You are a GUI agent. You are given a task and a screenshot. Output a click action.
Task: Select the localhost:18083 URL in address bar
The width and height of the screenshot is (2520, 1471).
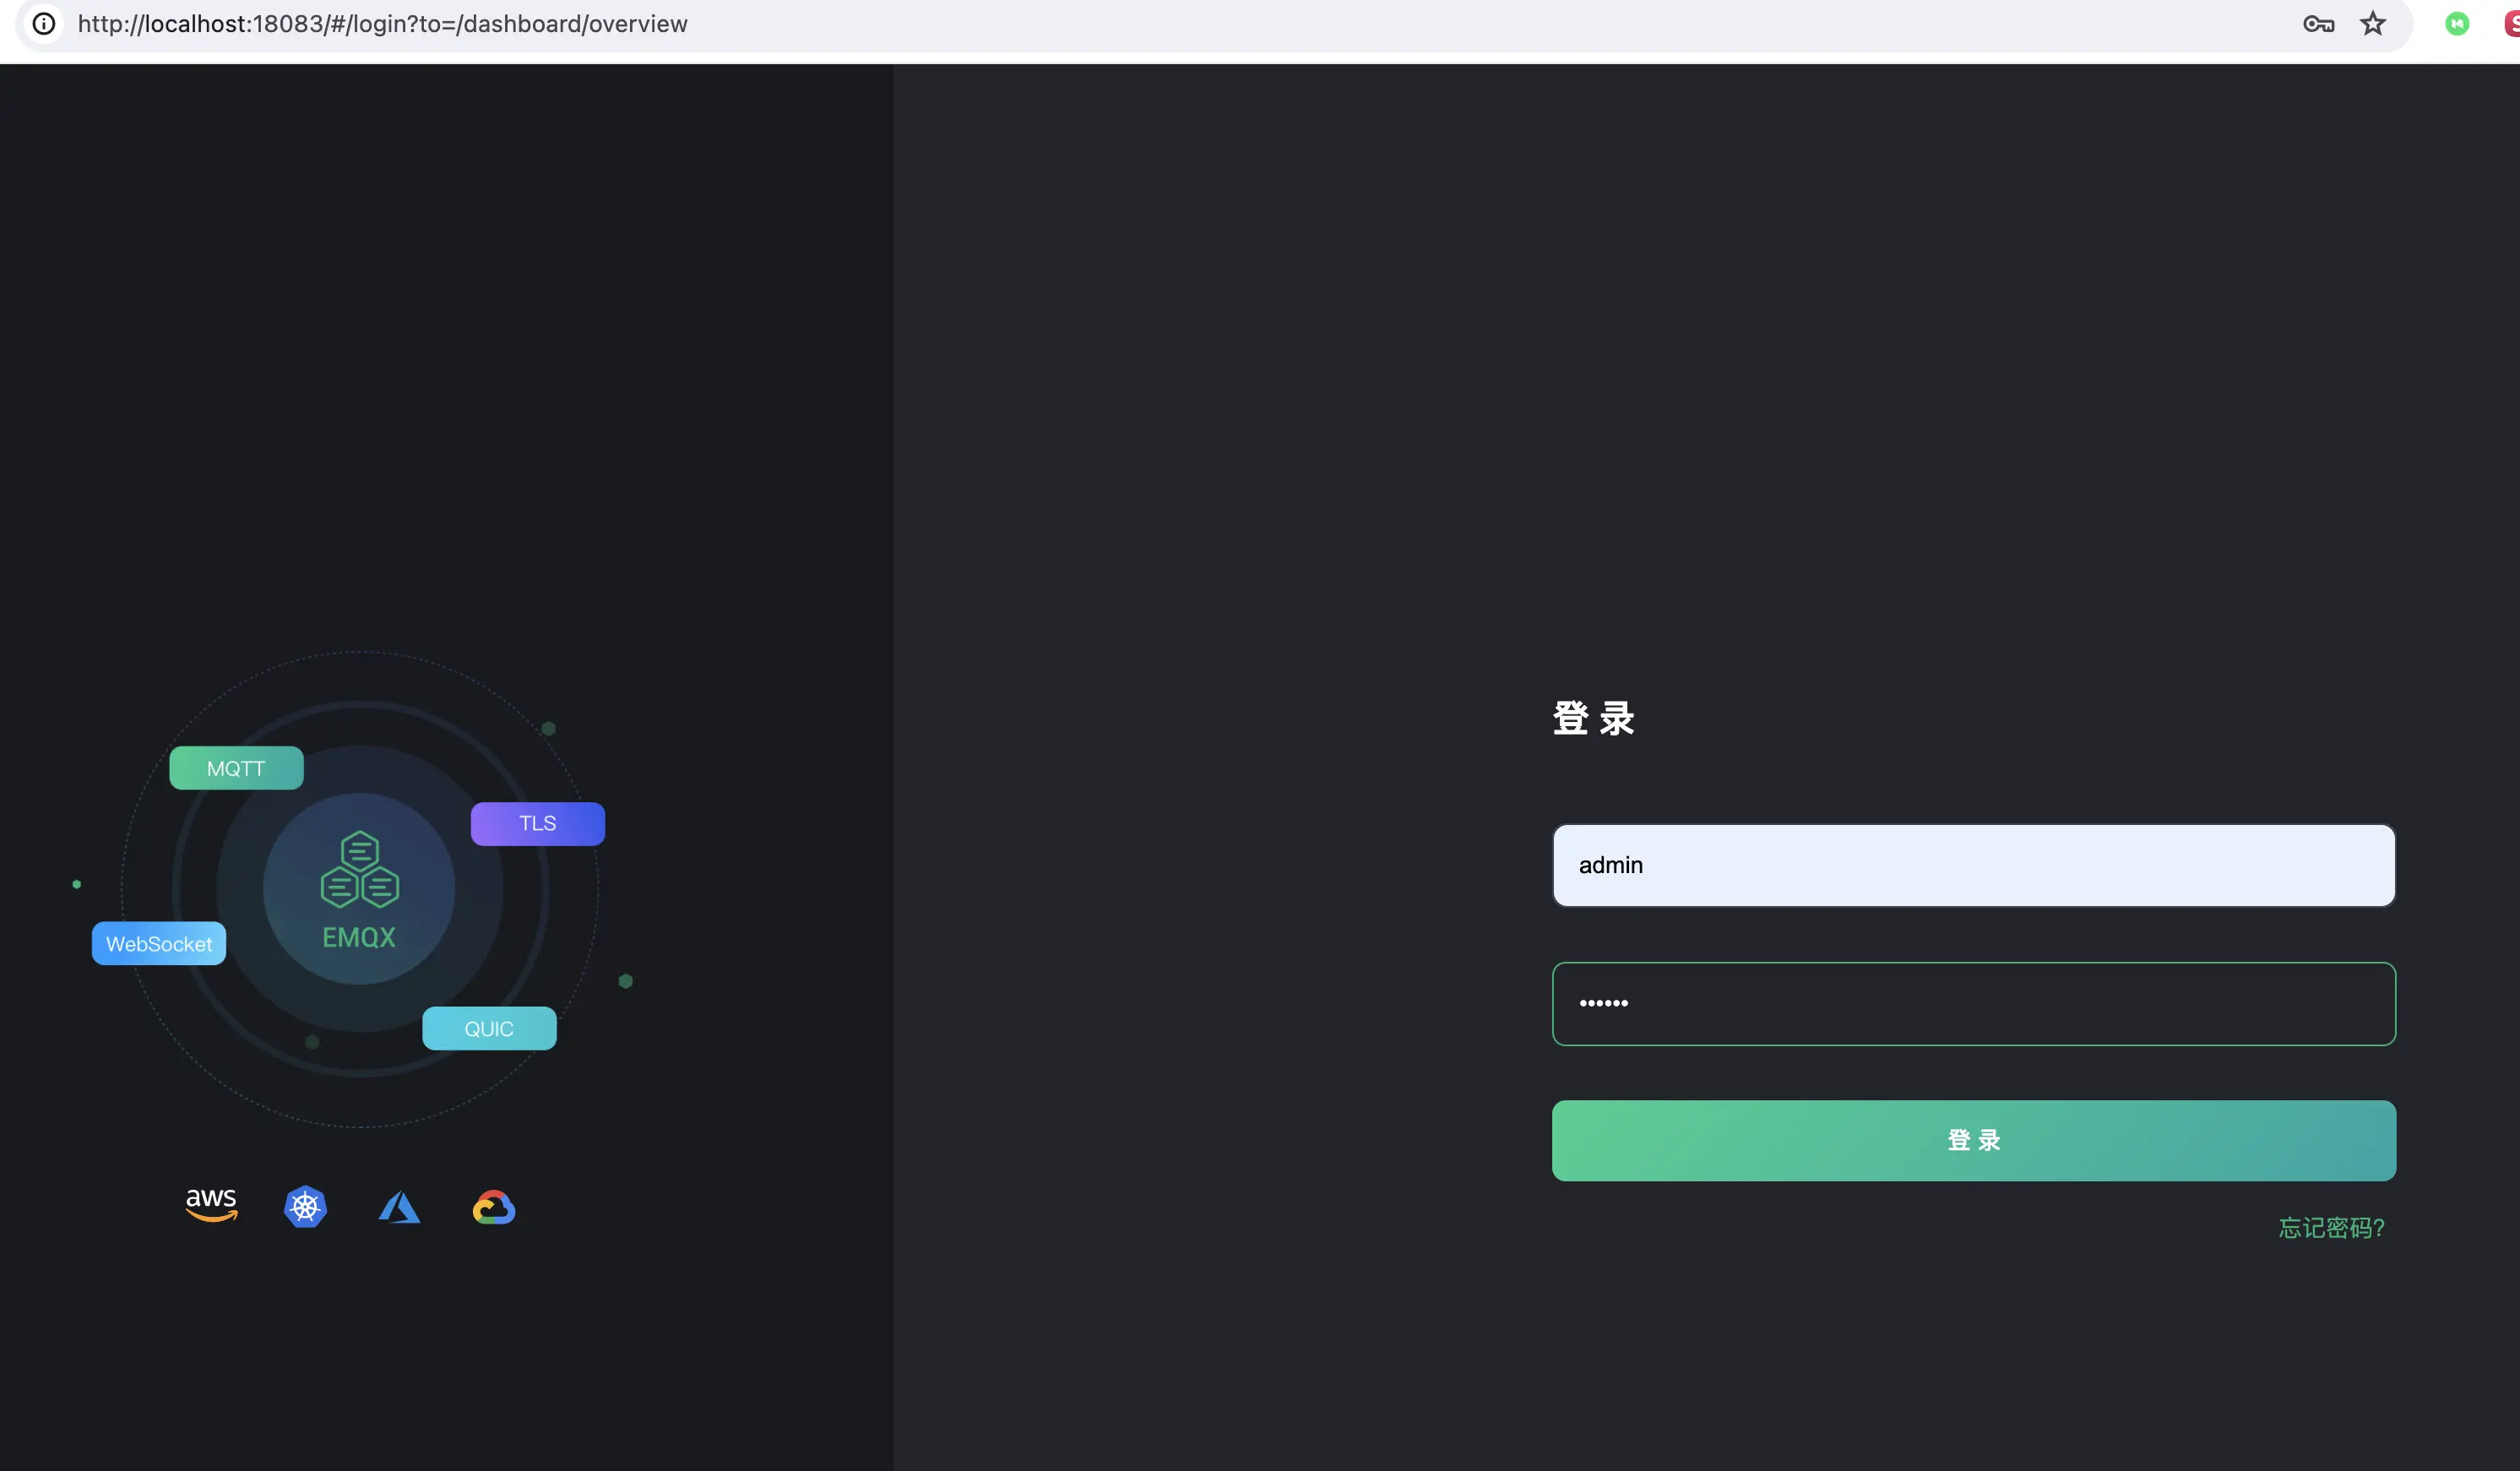click(382, 24)
